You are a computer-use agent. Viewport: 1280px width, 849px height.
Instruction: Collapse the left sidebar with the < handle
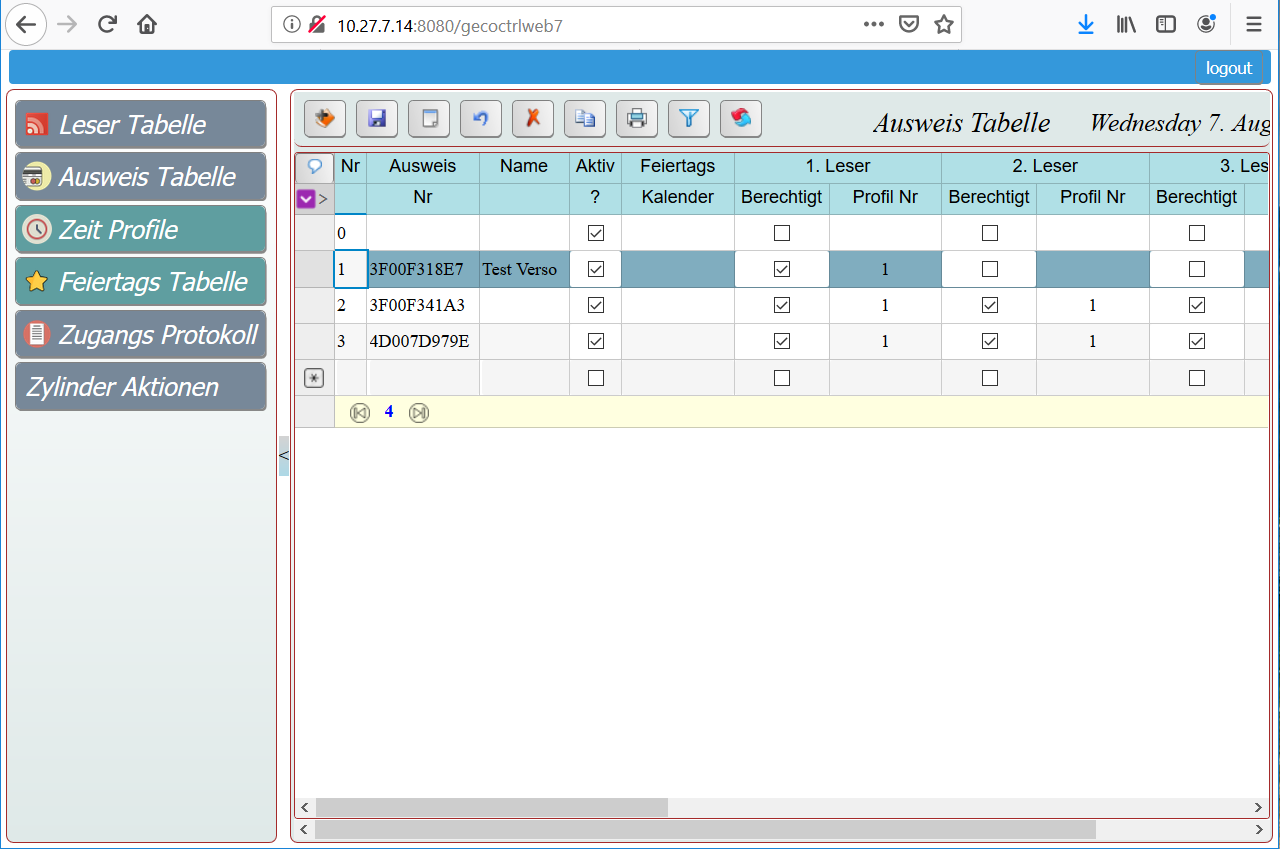(x=283, y=456)
